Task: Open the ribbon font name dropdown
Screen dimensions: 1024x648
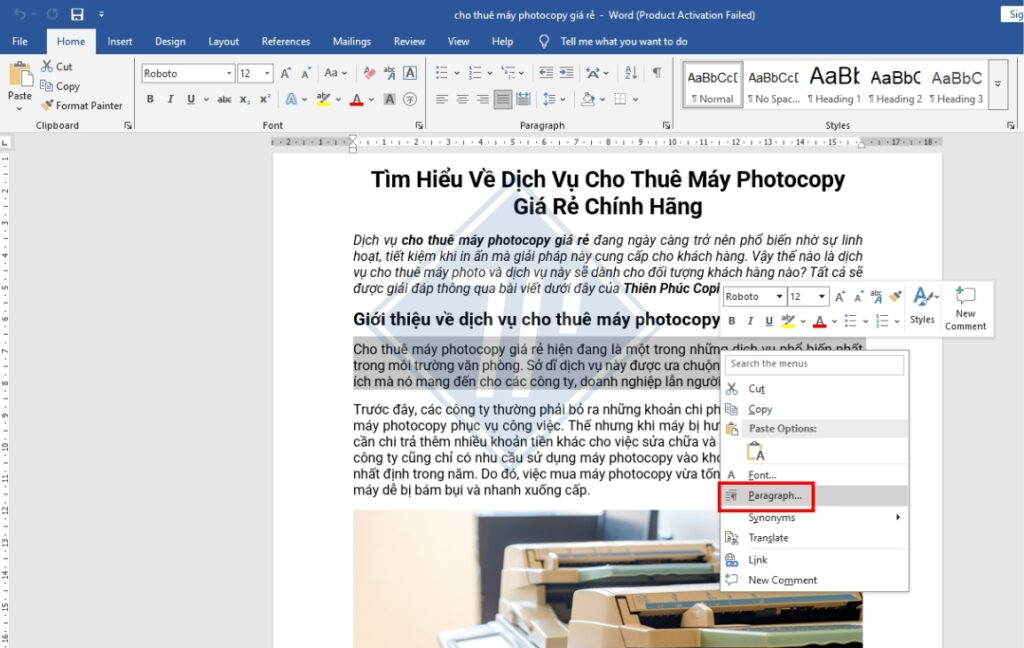Action: 229,73
